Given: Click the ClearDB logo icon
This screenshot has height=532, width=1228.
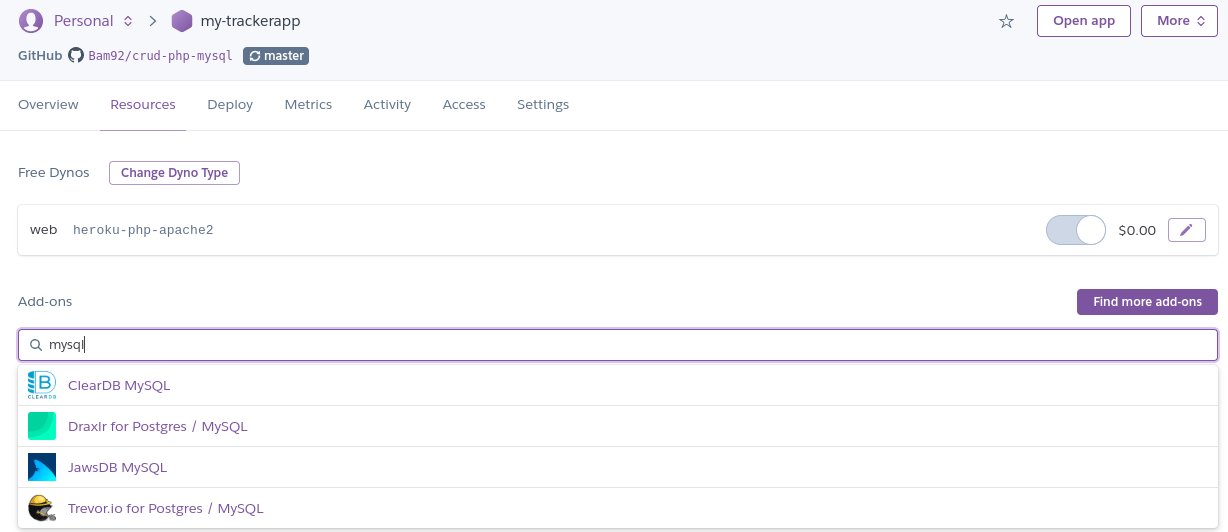Looking at the screenshot, I should pyautogui.click(x=42, y=385).
